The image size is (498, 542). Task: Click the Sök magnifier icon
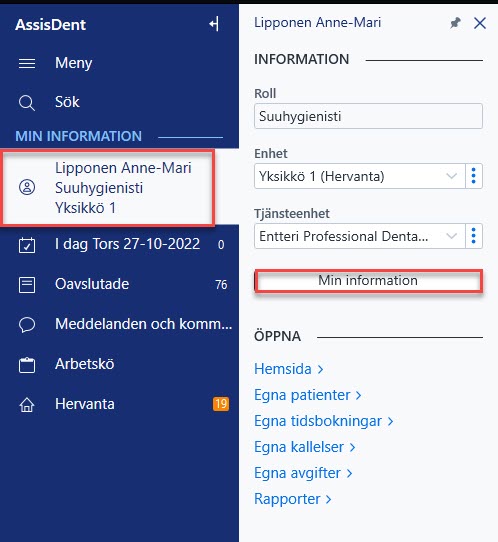pos(27,103)
